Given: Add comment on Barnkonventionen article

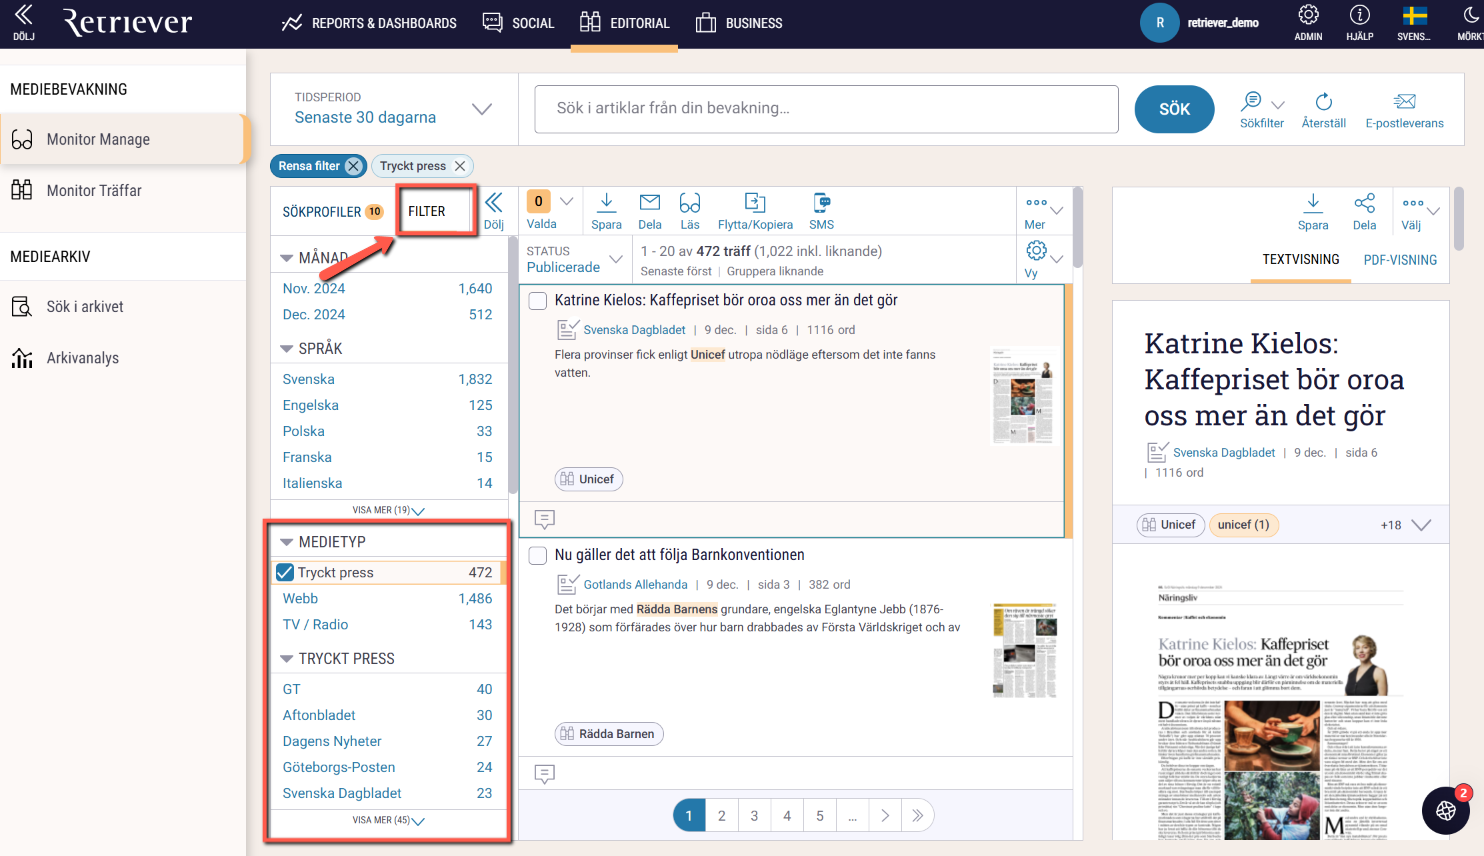Looking at the screenshot, I should click(545, 774).
